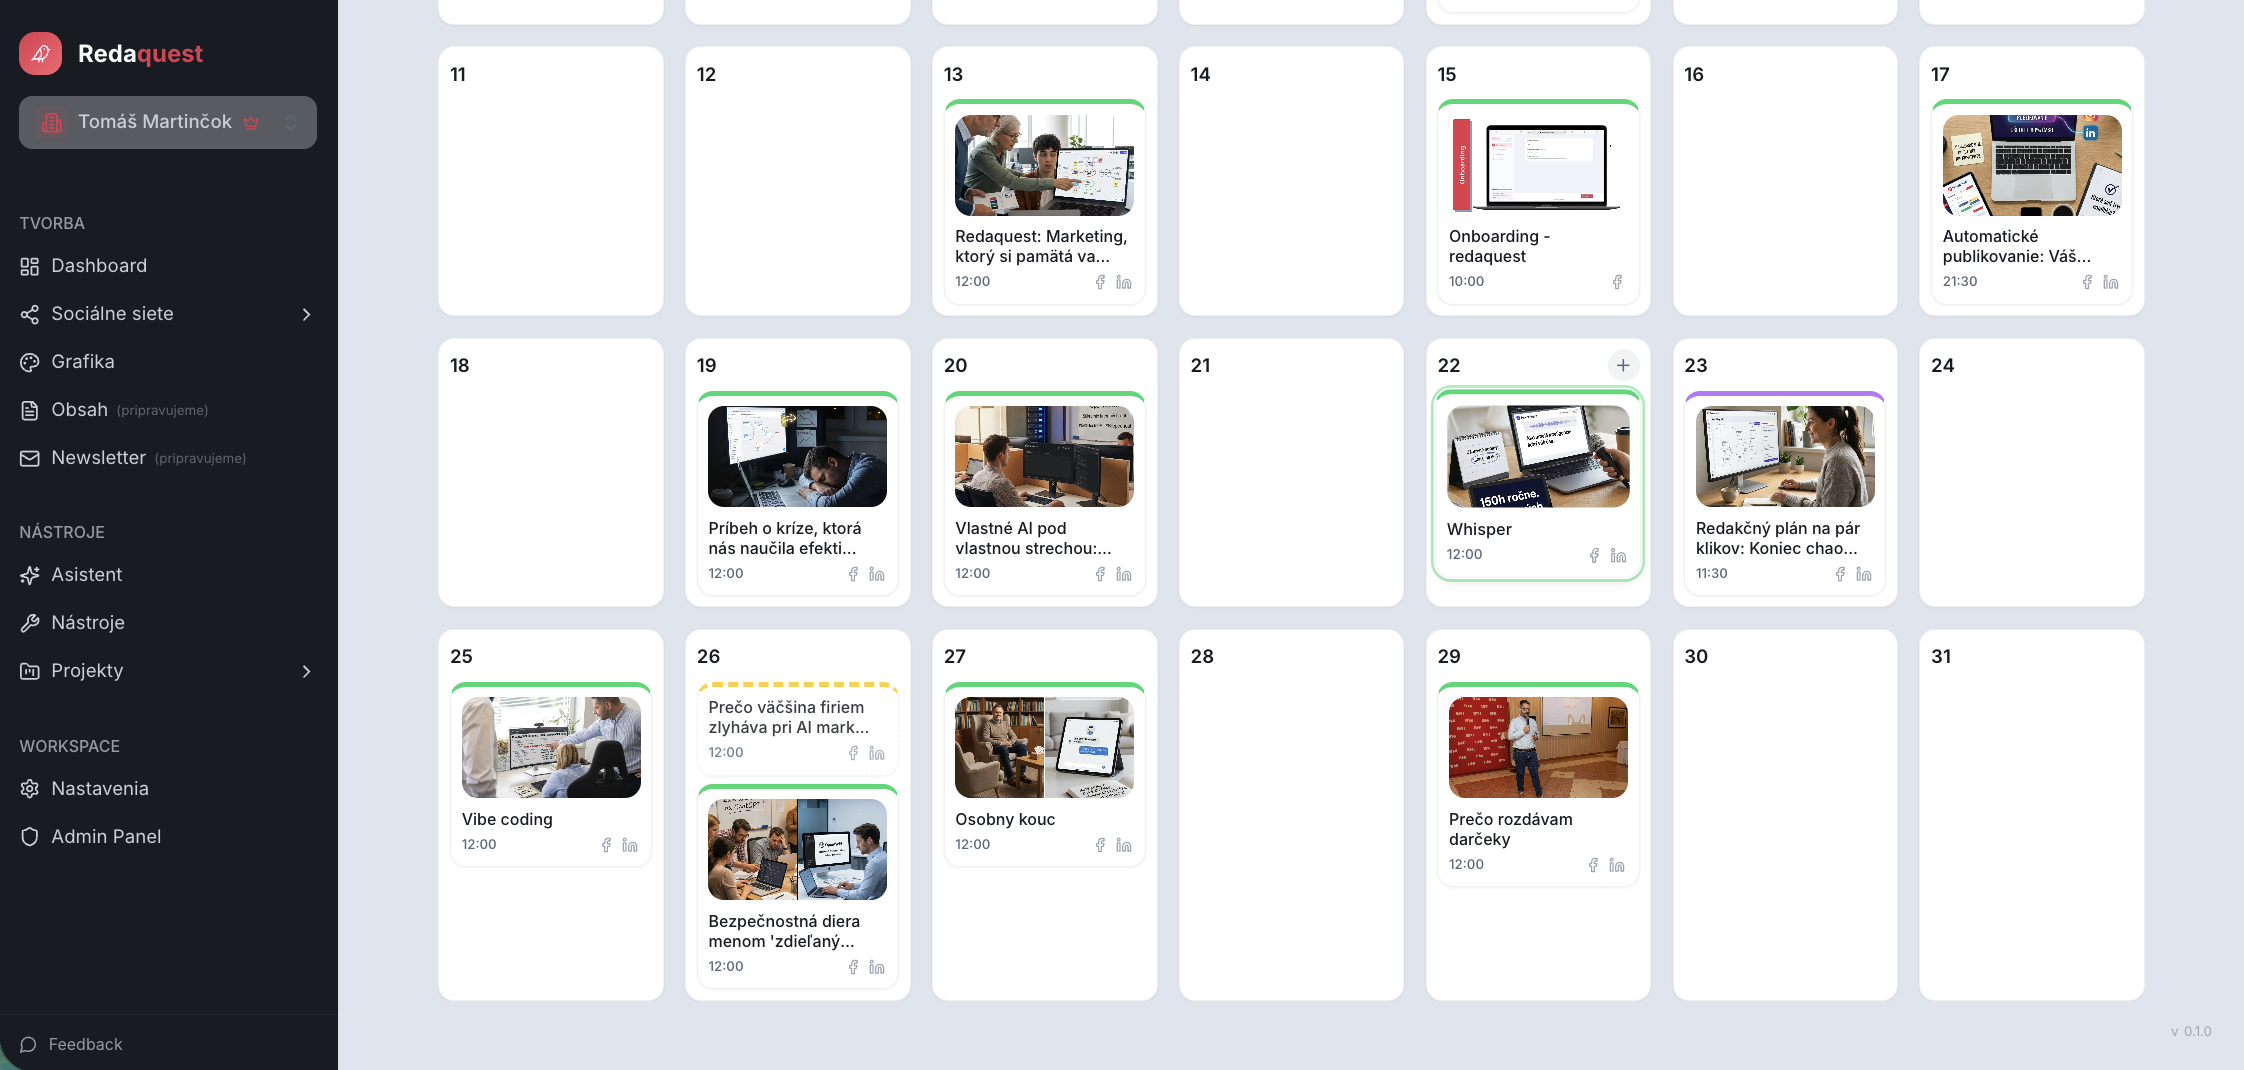This screenshot has width=2244, height=1070.
Task: Click Facebook icon on Príbeh o kríze post
Action: click(853, 574)
